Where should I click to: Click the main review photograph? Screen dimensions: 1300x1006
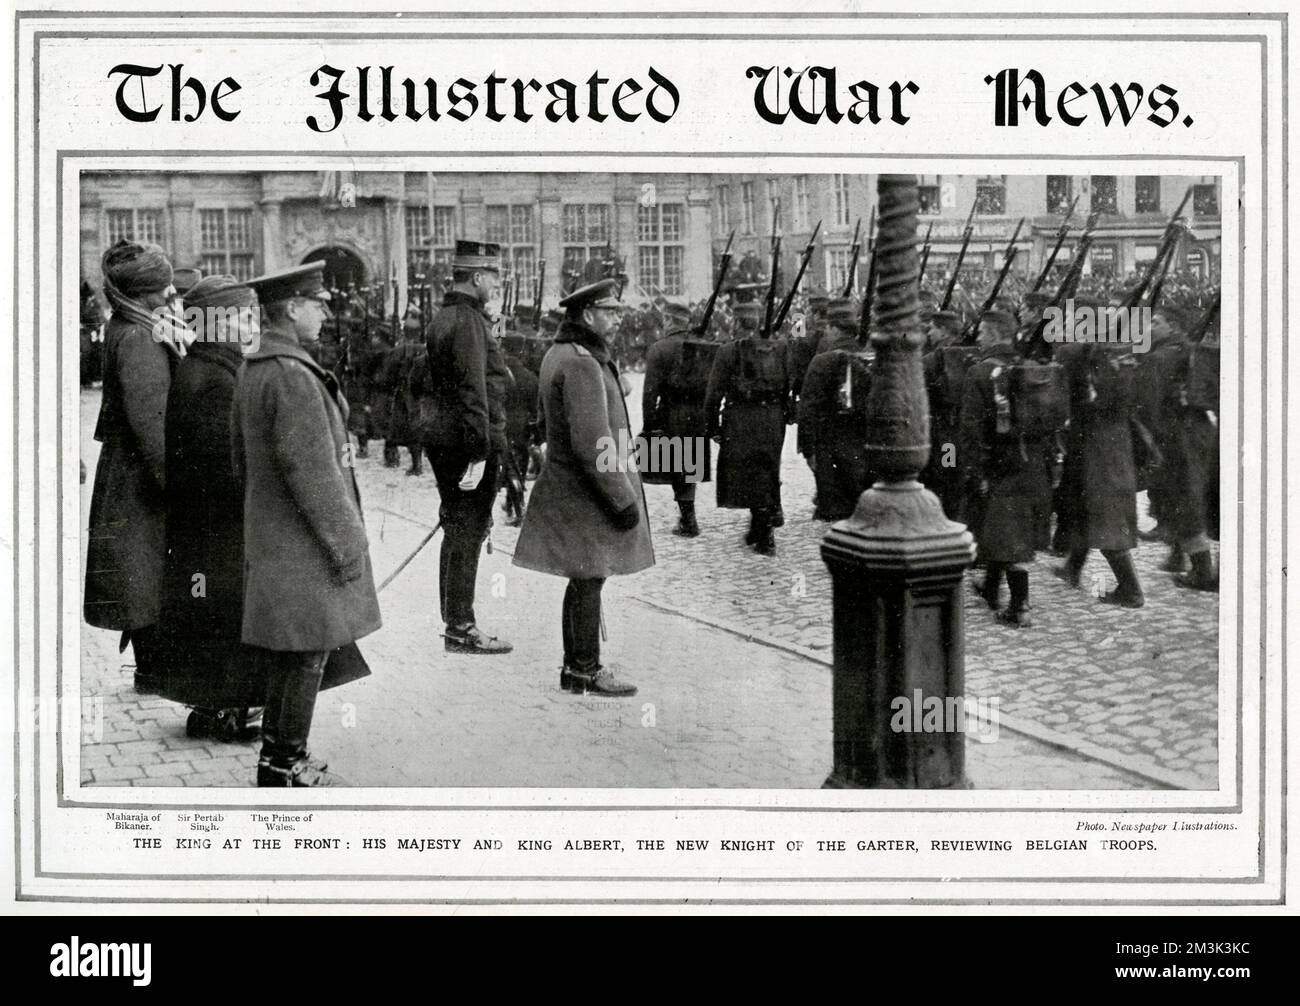pos(650,479)
